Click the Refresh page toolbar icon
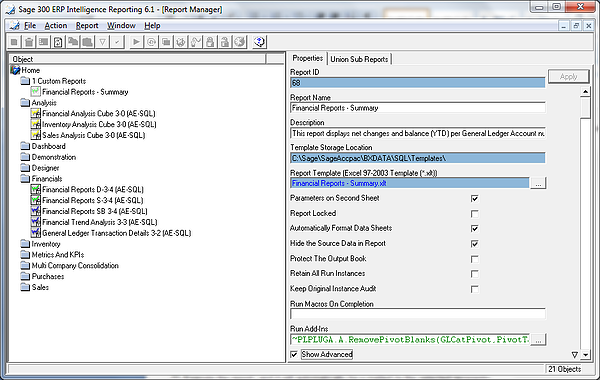This screenshot has height=380, width=600. 58,42
